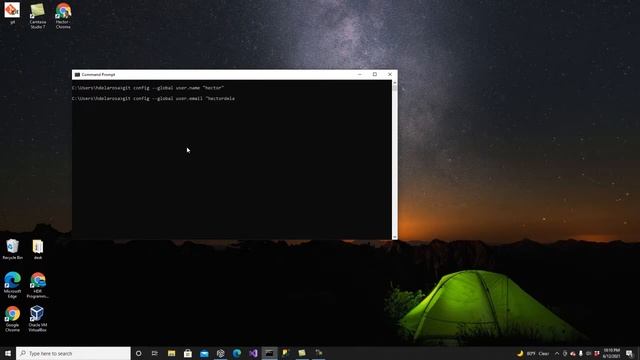640x360 pixels.
Task: Open the desk folder on the desktop
Action: 38,249
